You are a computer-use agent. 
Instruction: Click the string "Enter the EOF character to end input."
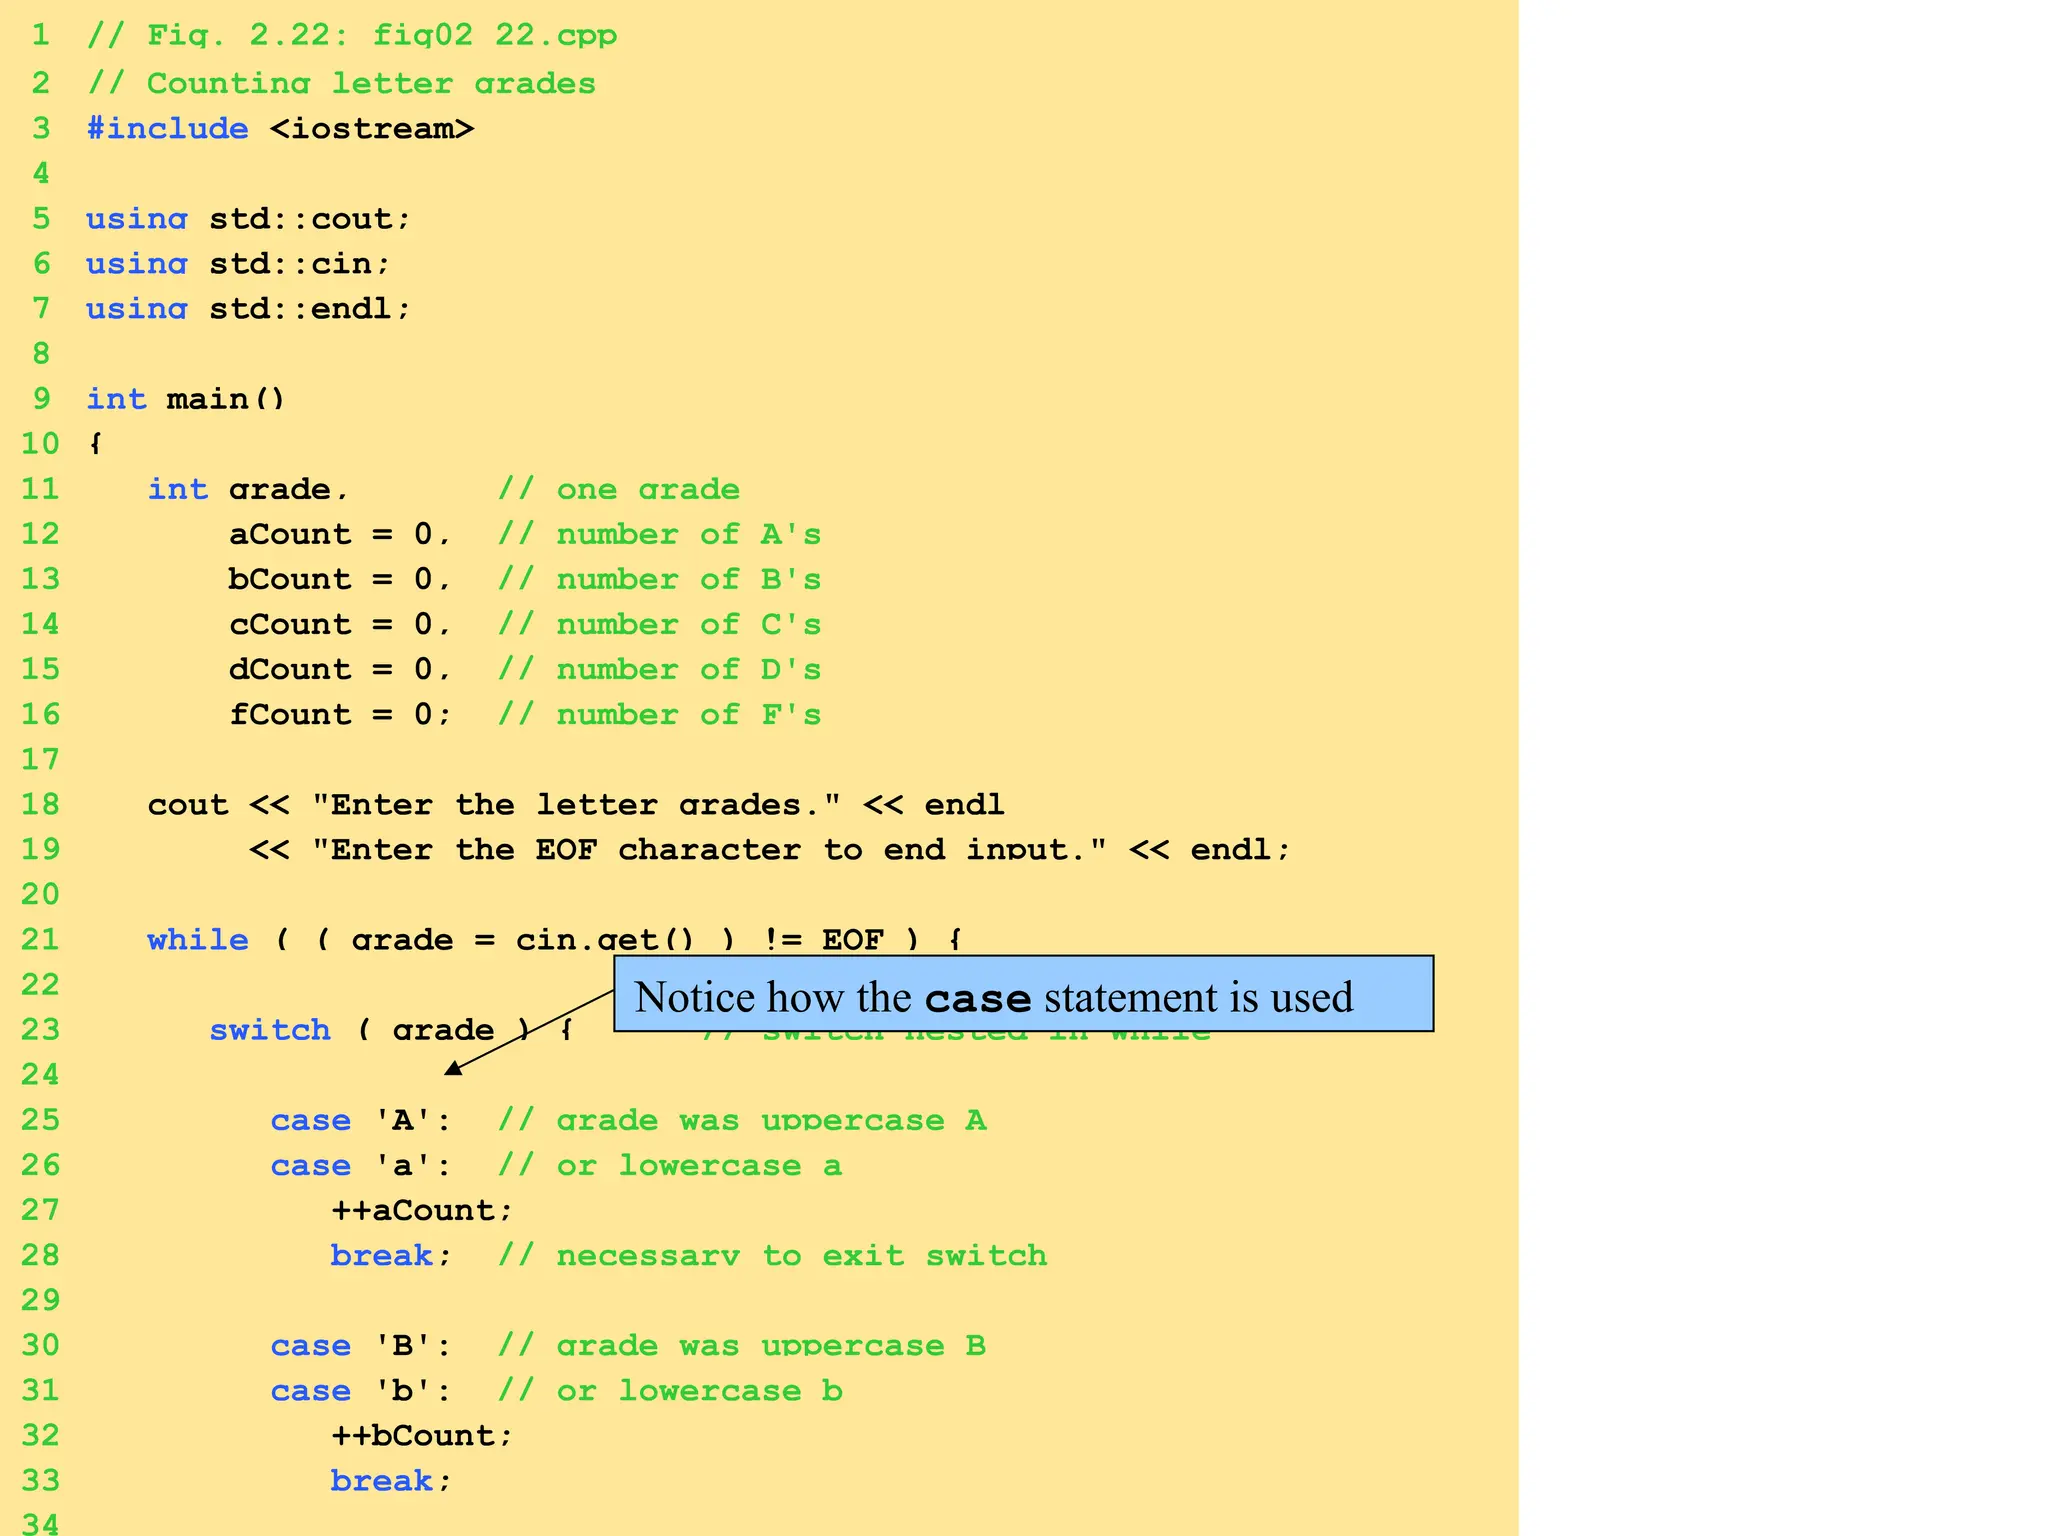(x=709, y=849)
